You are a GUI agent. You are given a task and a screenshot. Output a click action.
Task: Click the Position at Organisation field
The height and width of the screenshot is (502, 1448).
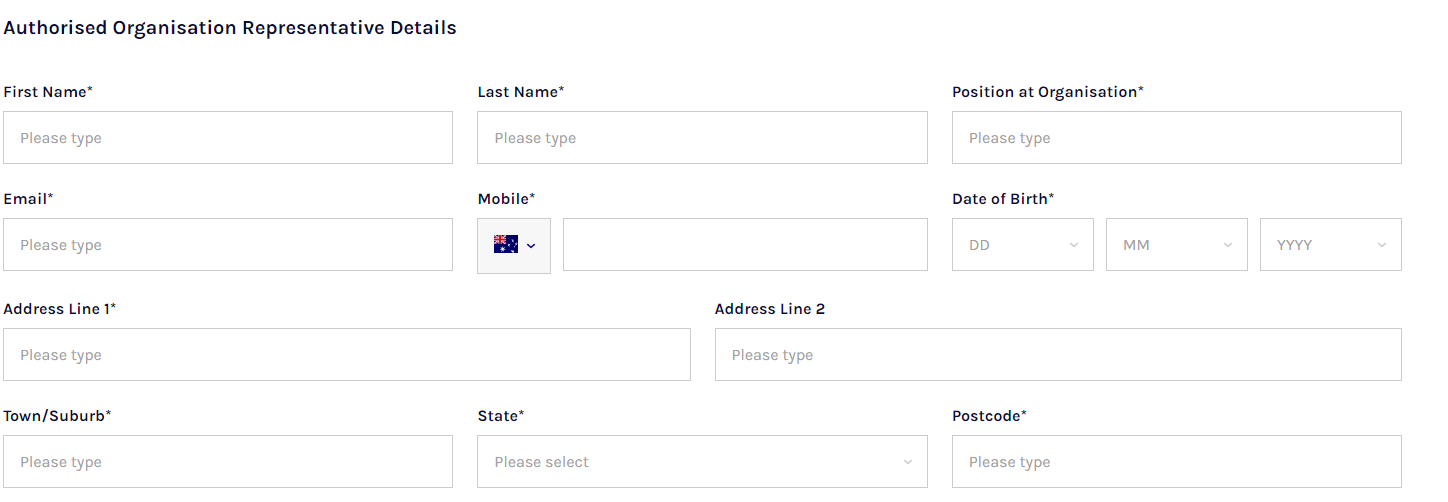[x=1177, y=138]
